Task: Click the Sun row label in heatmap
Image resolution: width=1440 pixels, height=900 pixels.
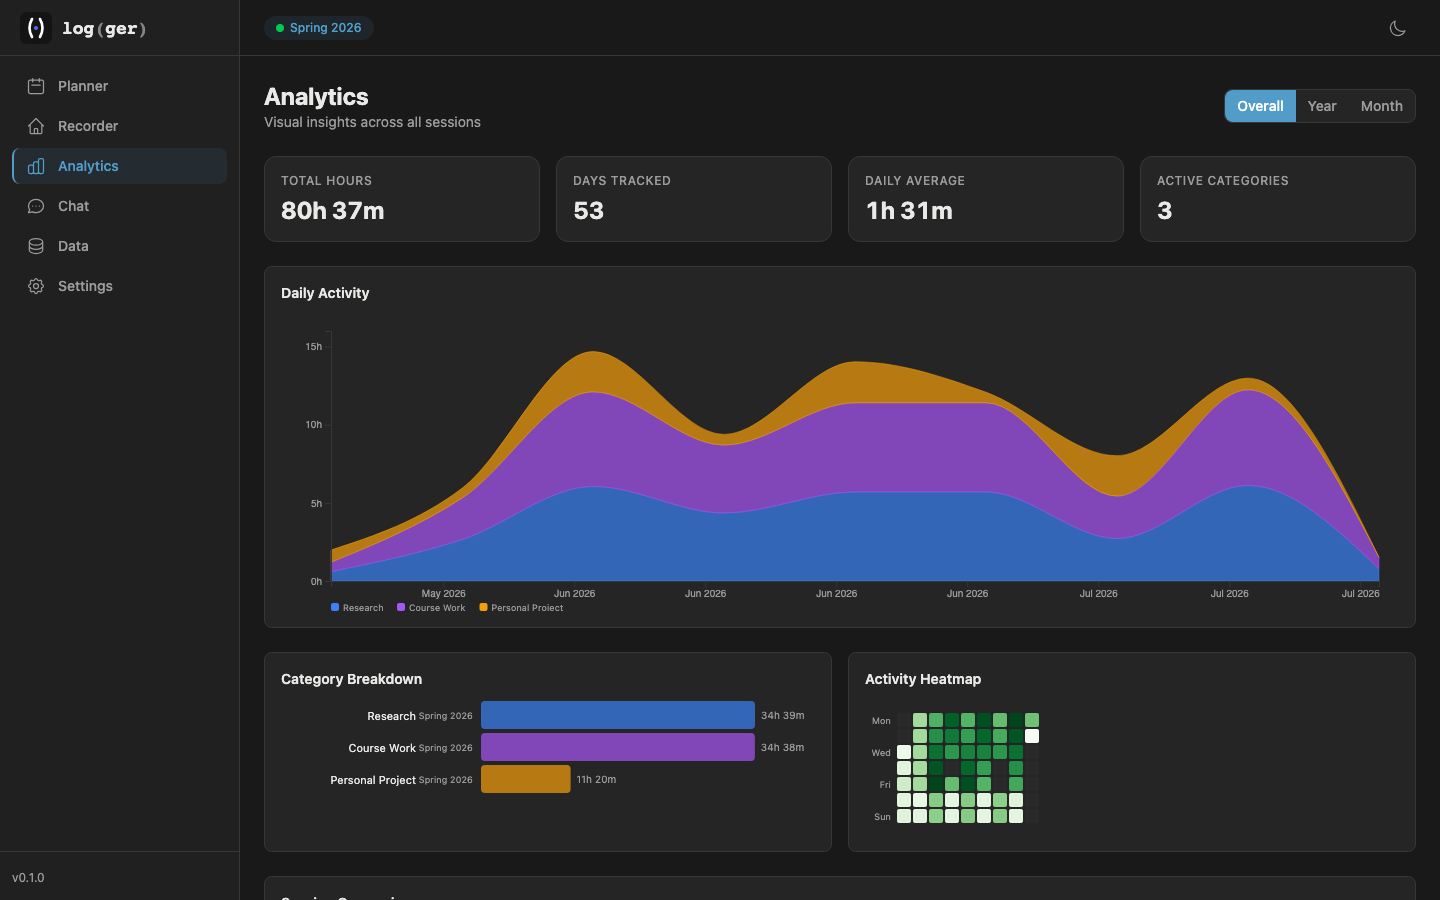Action: (882, 817)
